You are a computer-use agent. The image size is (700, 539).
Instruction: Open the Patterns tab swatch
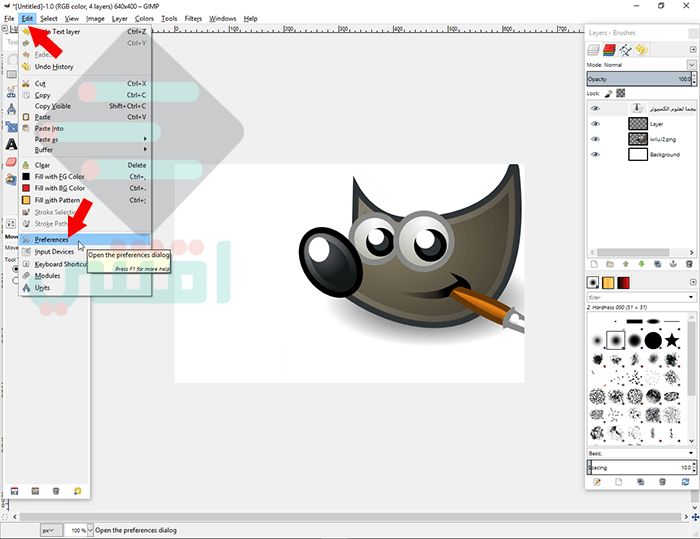pos(608,283)
